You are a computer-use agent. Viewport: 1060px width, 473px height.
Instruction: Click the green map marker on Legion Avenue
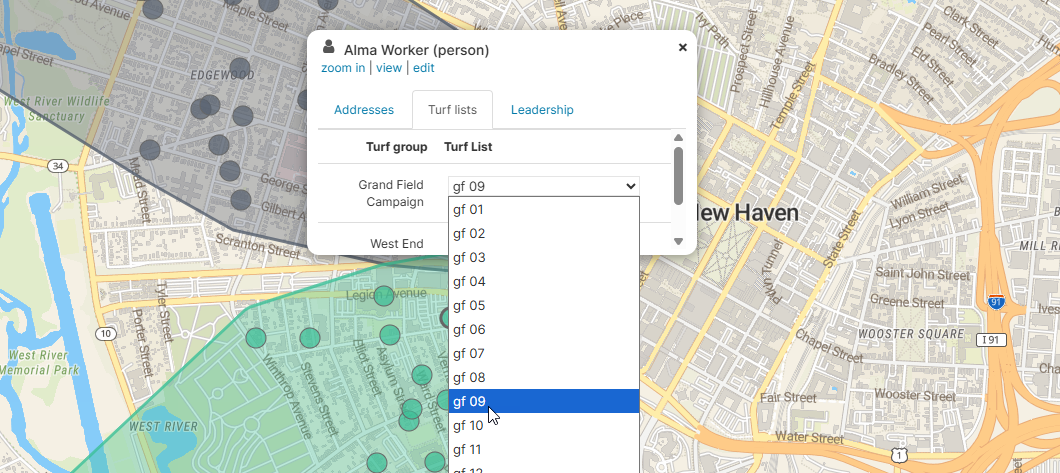[x=384, y=296]
